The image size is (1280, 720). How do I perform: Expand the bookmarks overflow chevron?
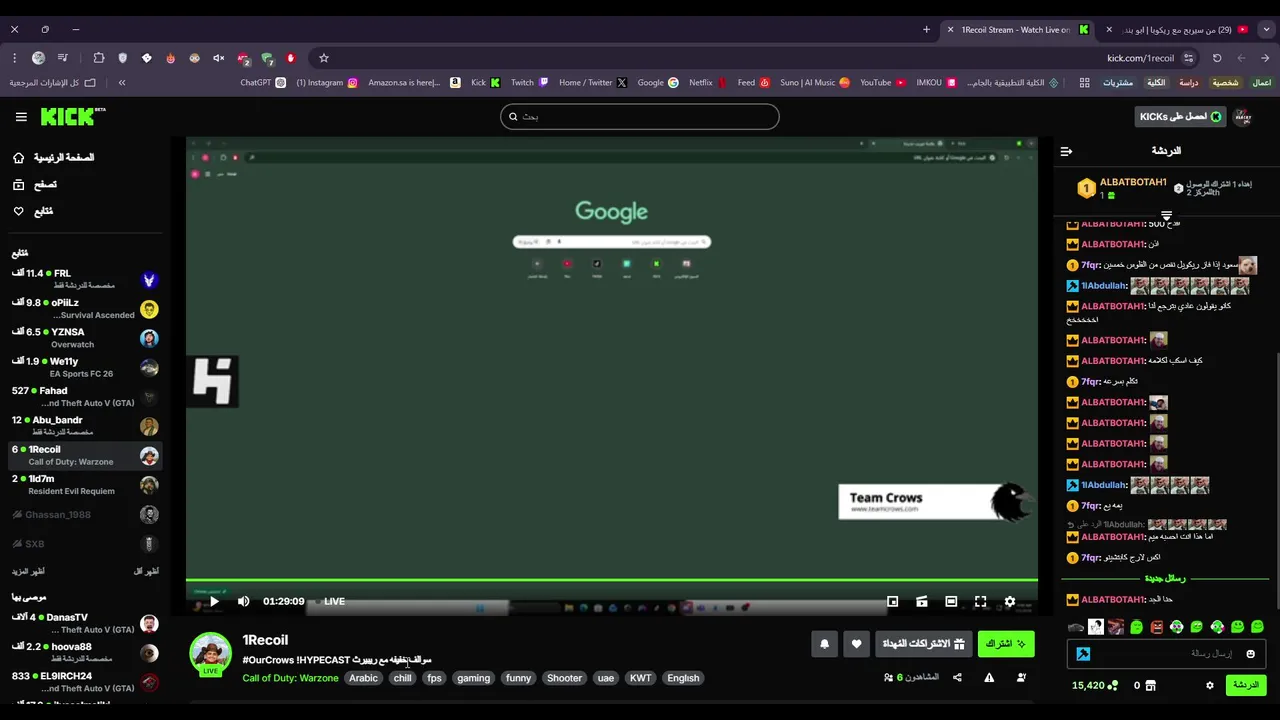pyautogui.click(x=122, y=83)
